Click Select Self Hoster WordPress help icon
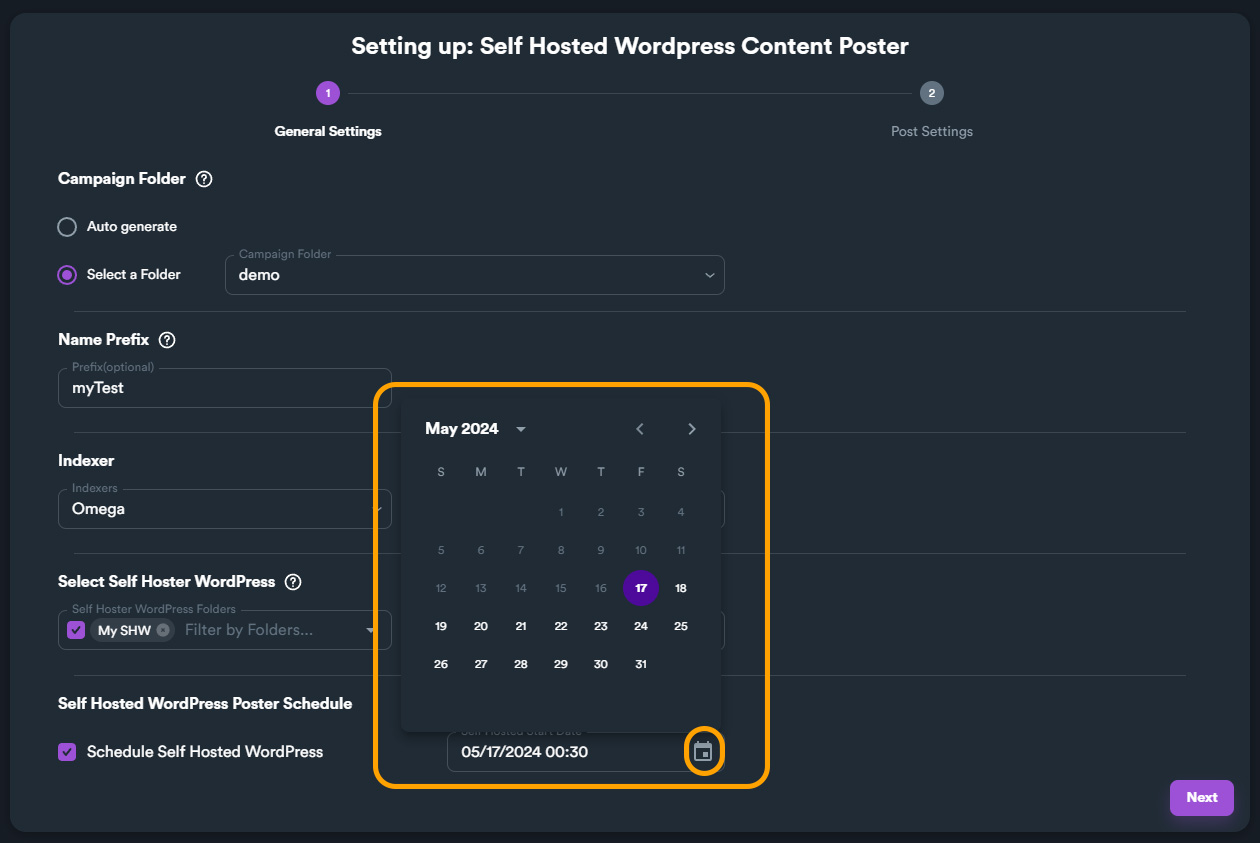Image resolution: width=1260 pixels, height=843 pixels. [x=293, y=582]
